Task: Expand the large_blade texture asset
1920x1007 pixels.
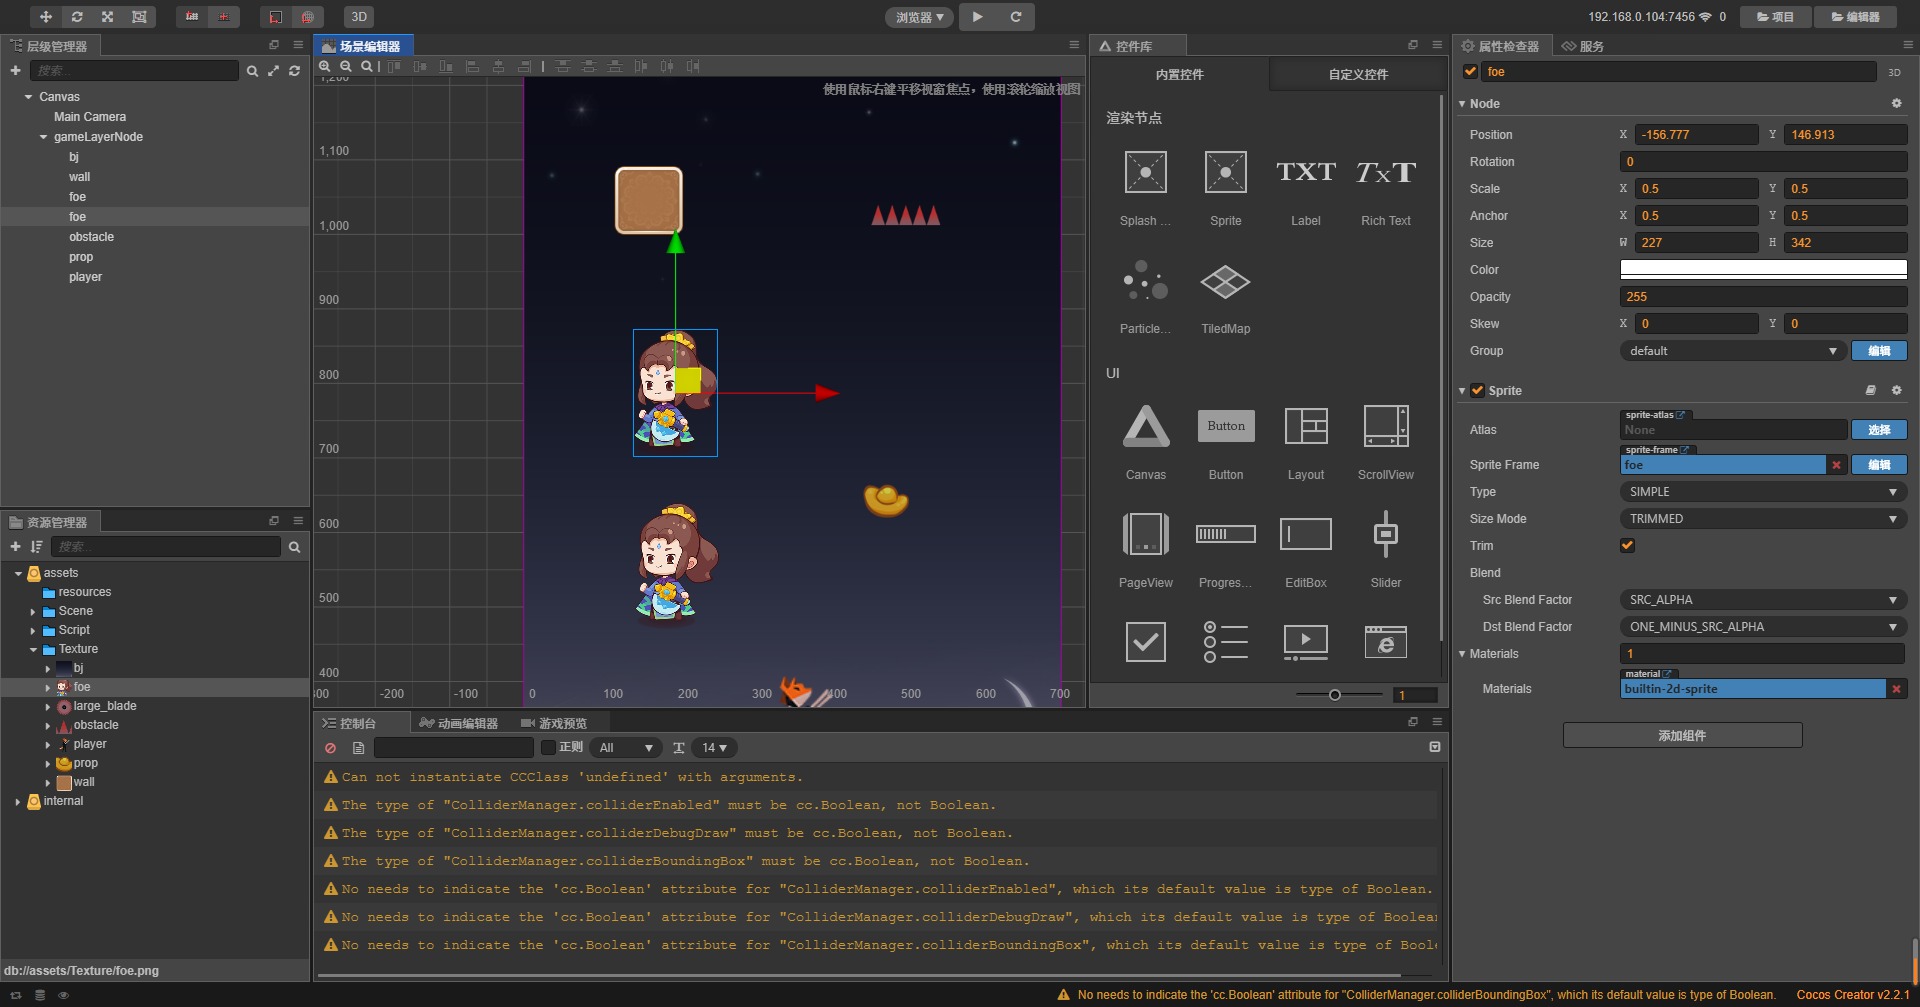Action: click(47, 707)
